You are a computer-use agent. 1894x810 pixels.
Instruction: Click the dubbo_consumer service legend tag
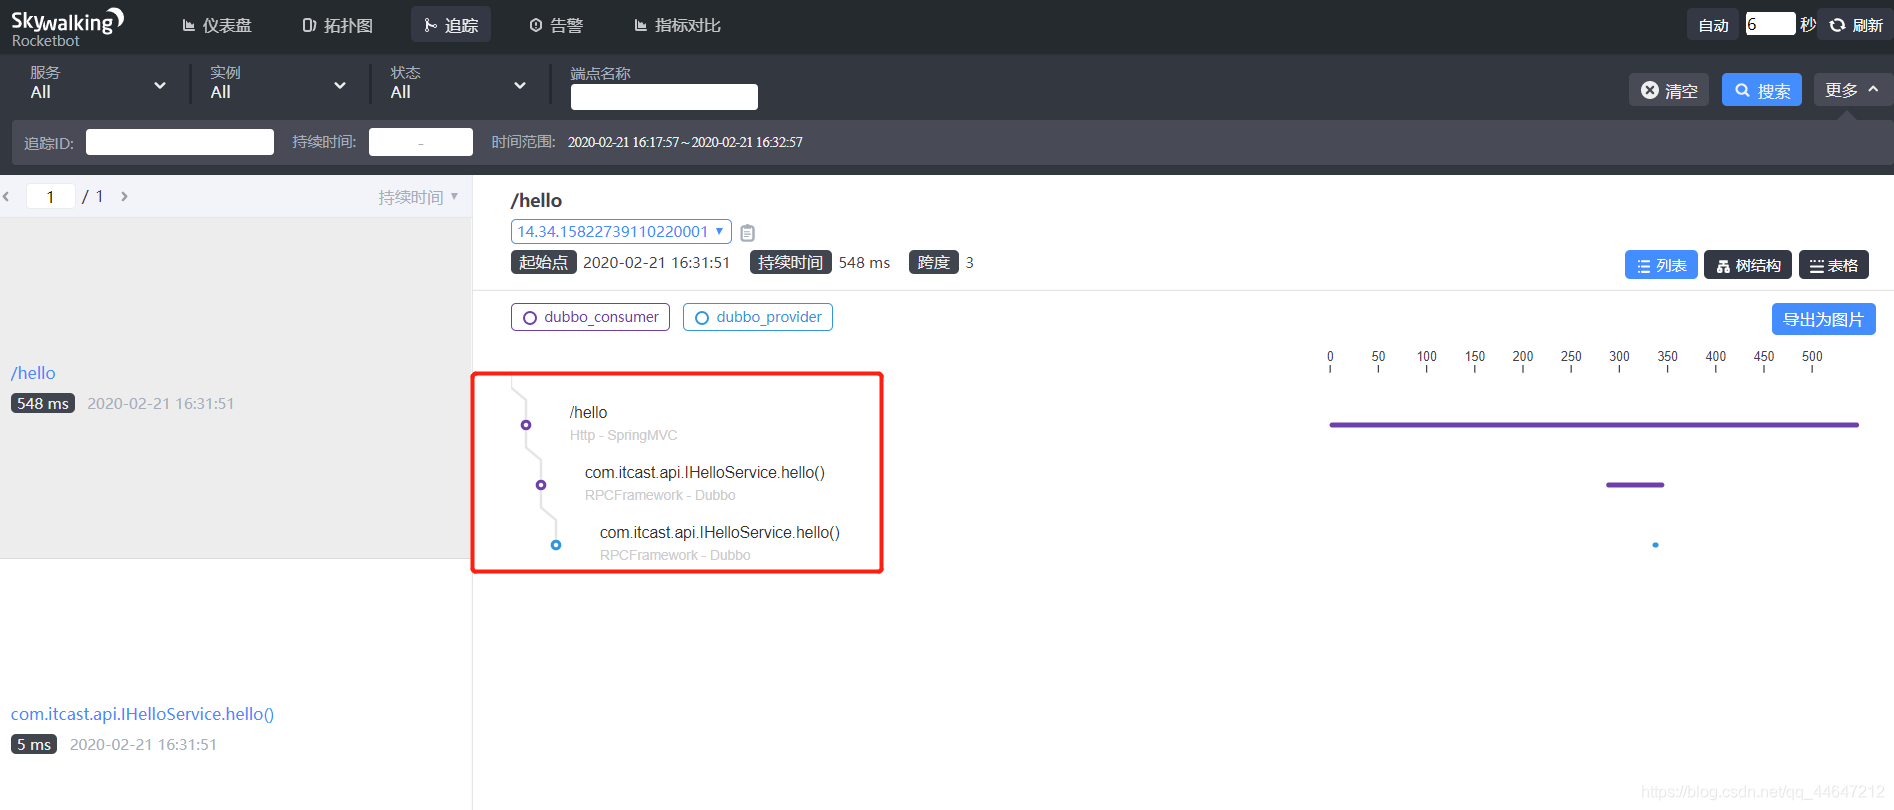pyautogui.click(x=590, y=317)
